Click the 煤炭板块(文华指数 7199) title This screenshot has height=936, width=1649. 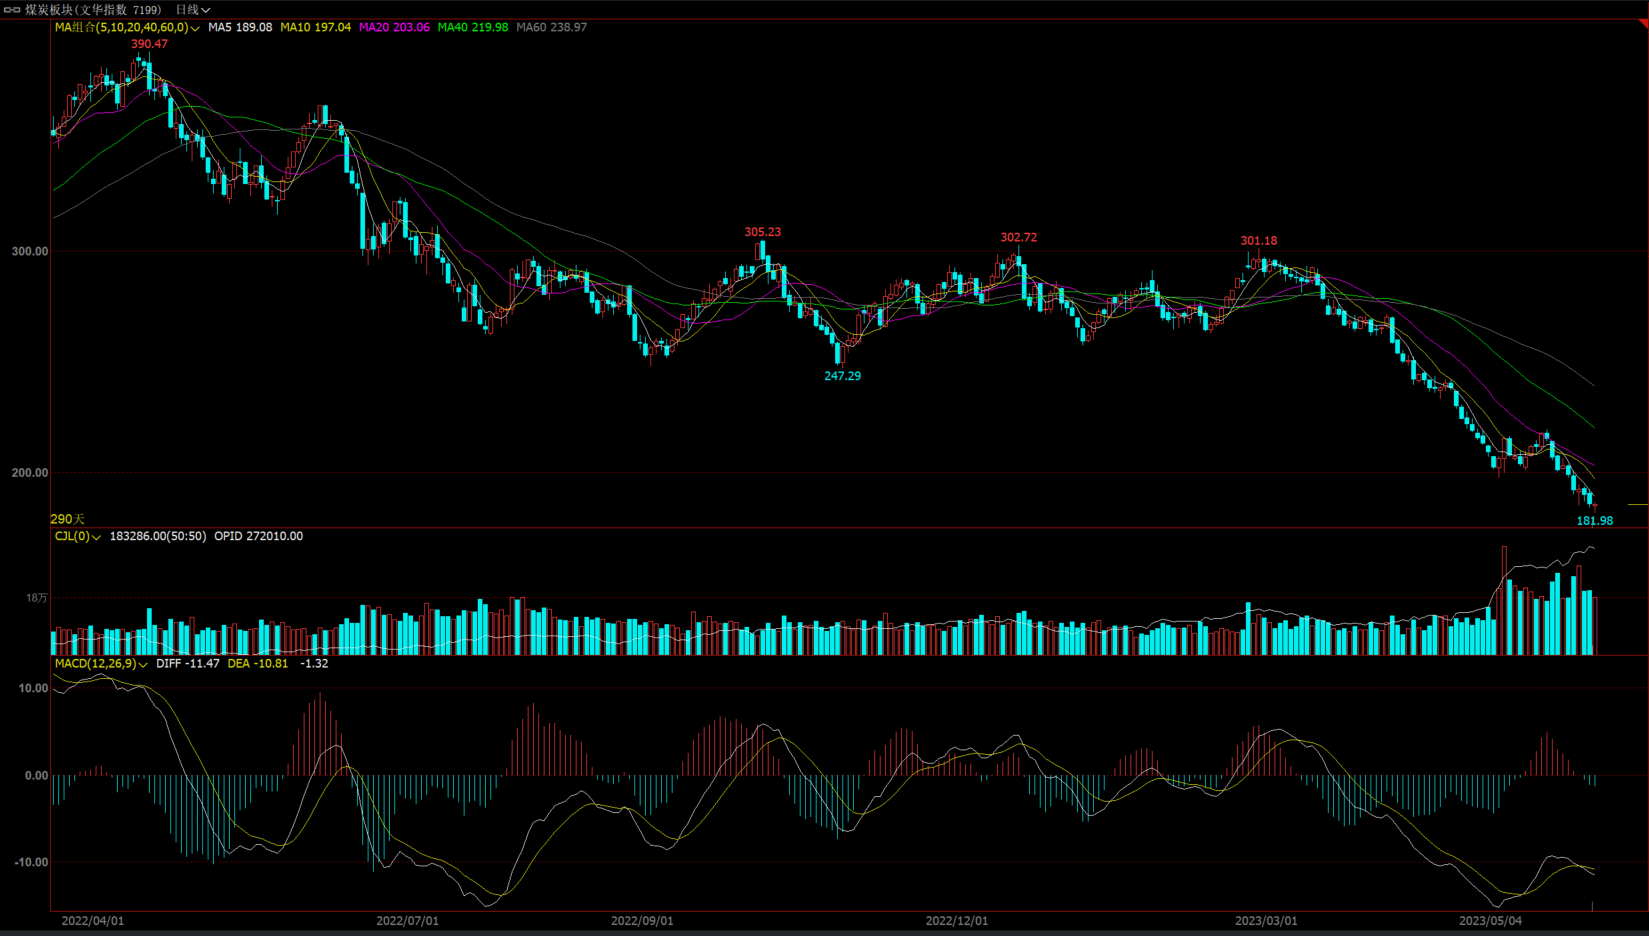[x=93, y=10]
